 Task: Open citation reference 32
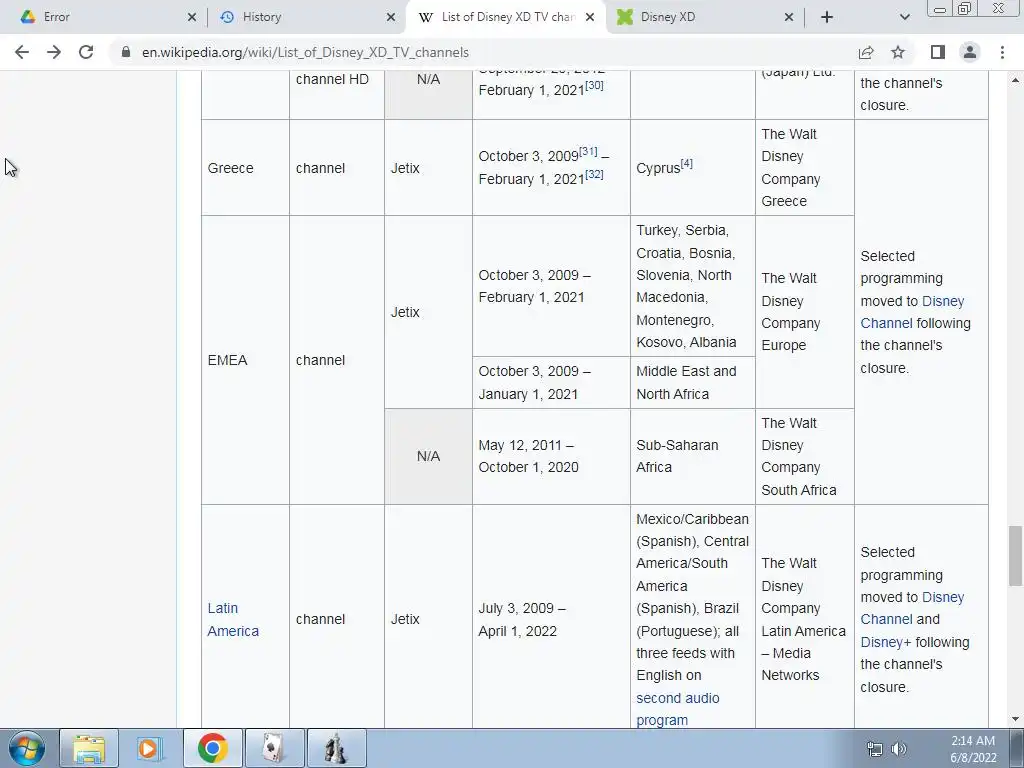coord(594,174)
